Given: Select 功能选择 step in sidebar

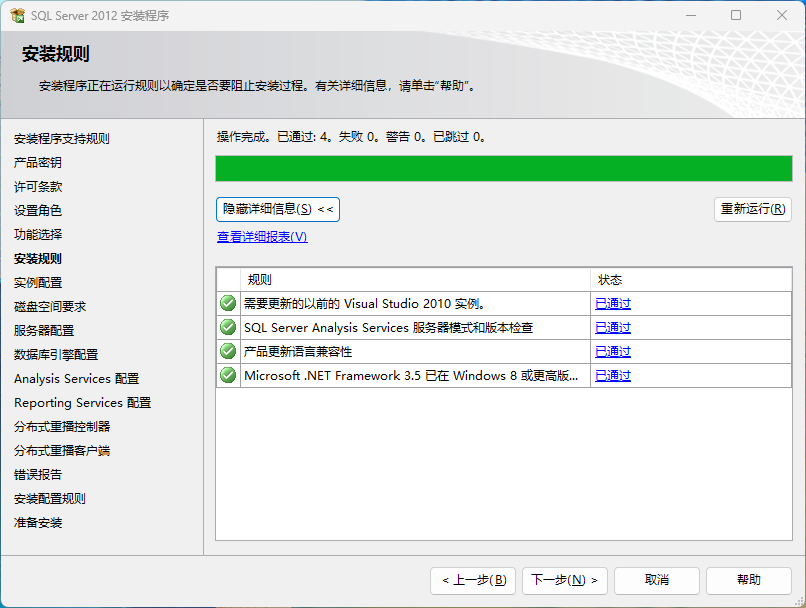Looking at the screenshot, I should point(38,235).
